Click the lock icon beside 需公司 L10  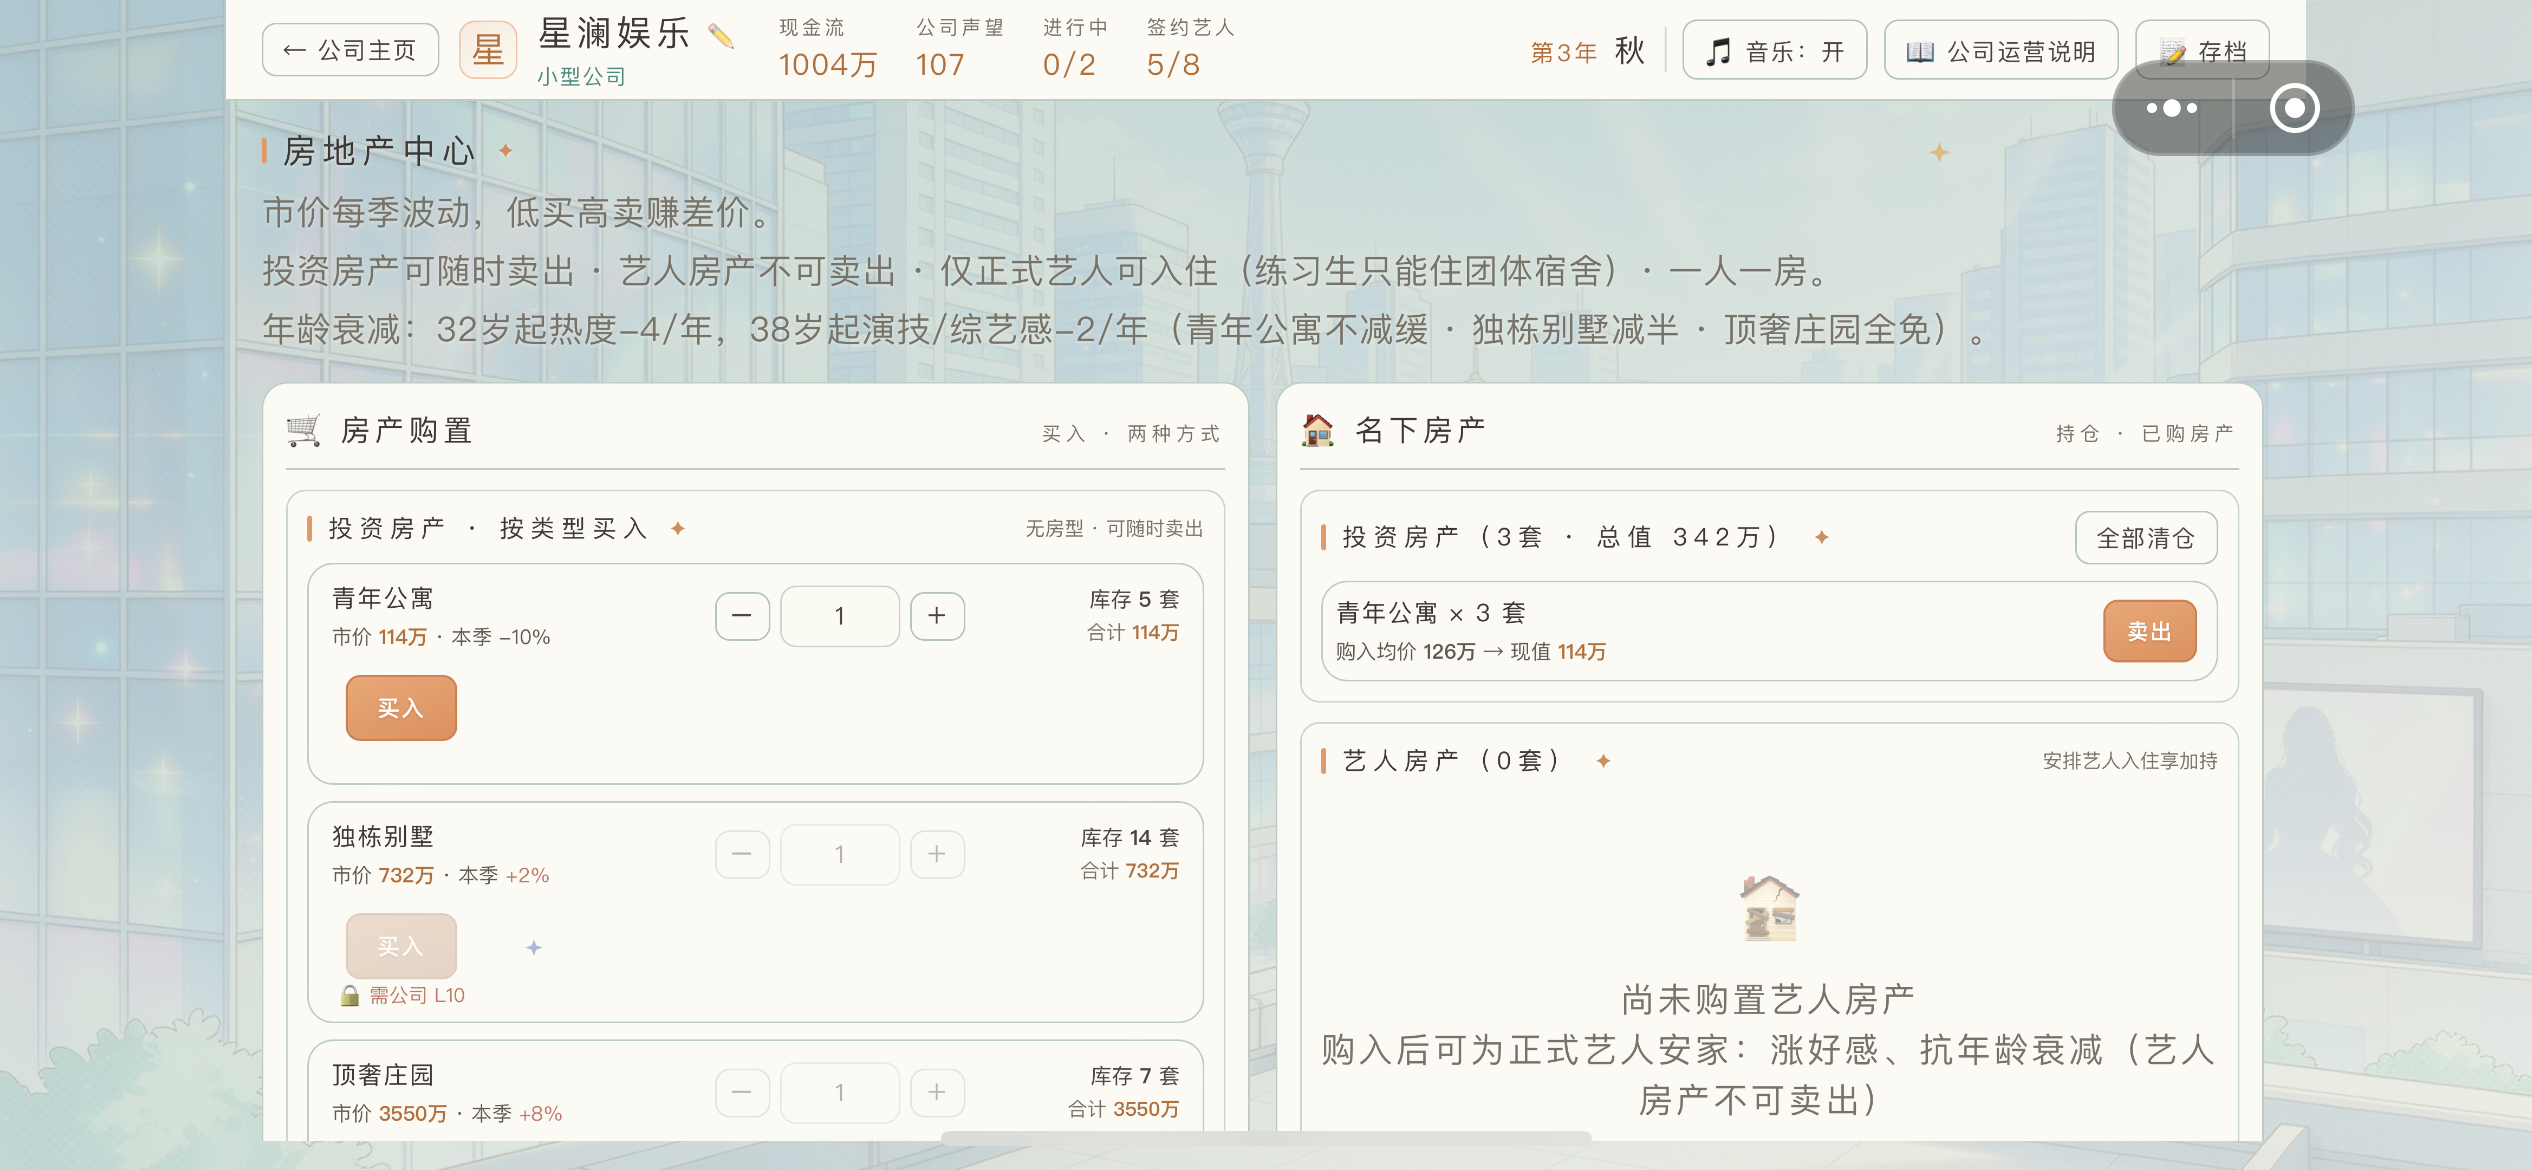tap(350, 995)
